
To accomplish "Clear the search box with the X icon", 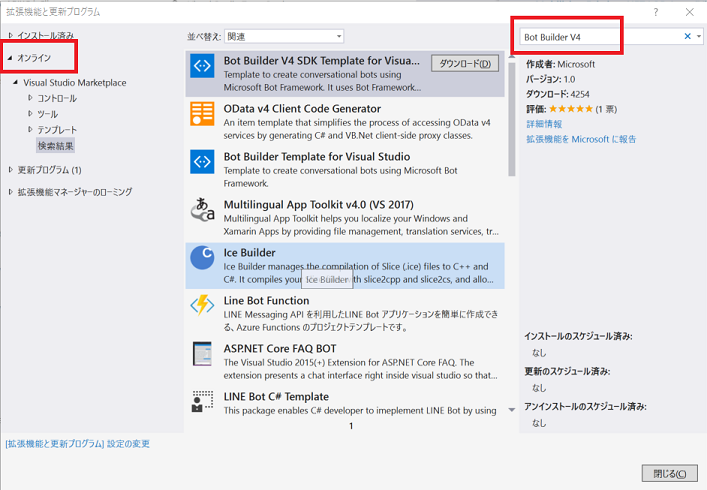I will pyautogui.click(x=687, y=37).
